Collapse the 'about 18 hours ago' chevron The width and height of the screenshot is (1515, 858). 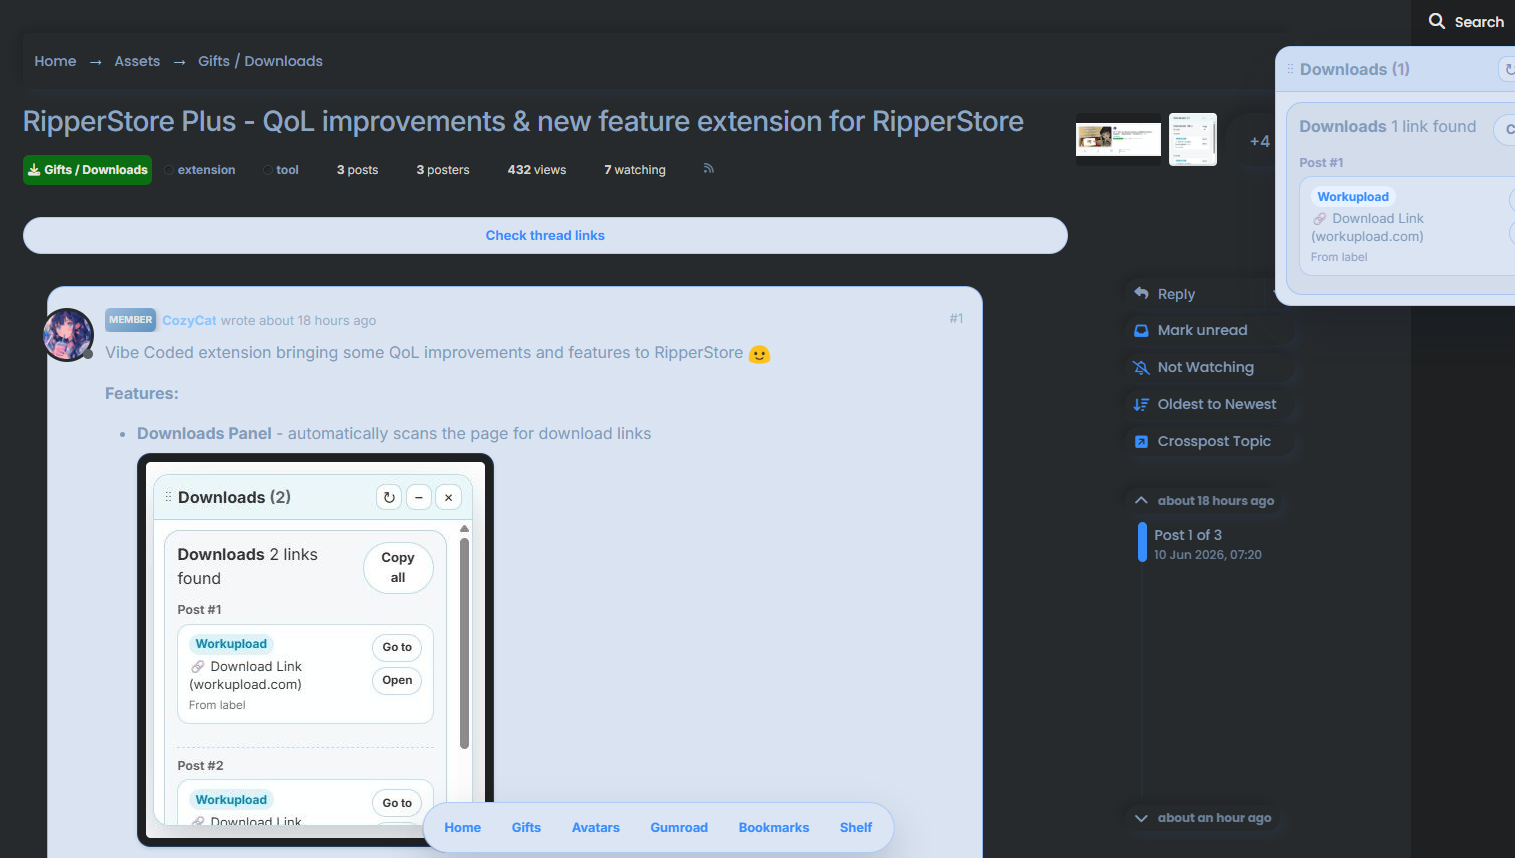(1141, 500)
